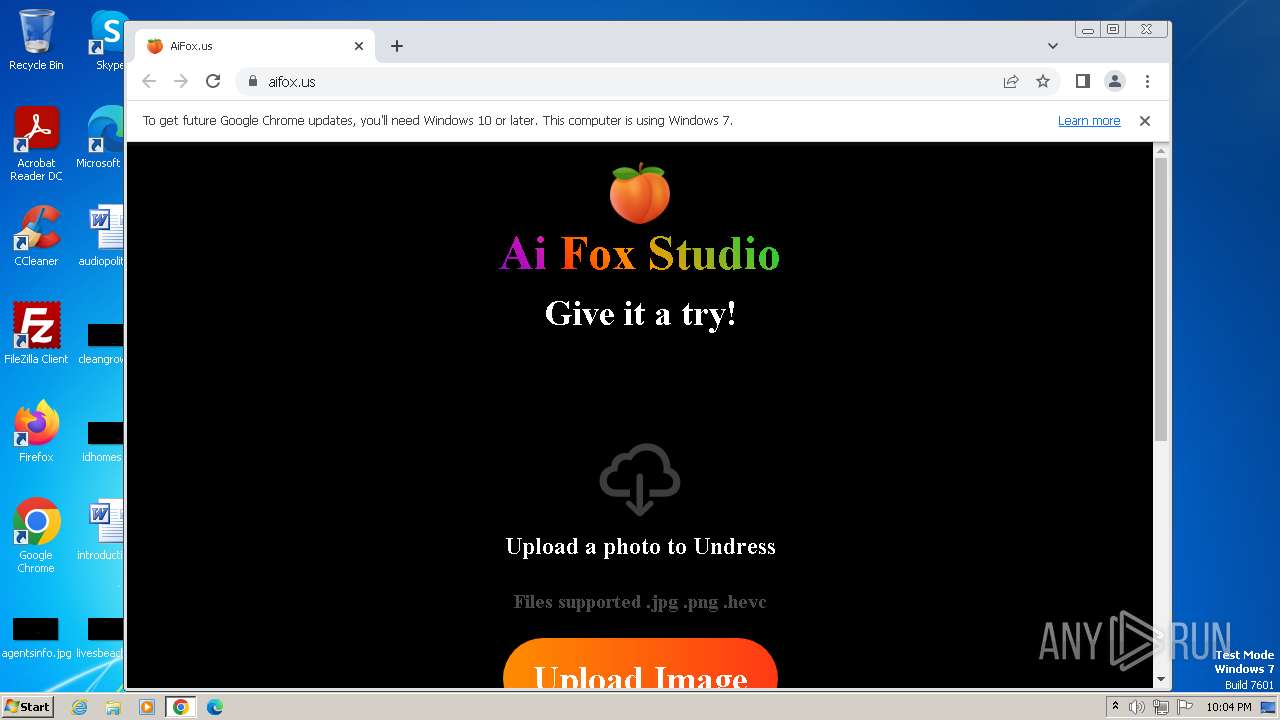Expand the tab search chevron
Image resolution: width=1280 pixels, height=720 pixels.
click(1053, 46)
